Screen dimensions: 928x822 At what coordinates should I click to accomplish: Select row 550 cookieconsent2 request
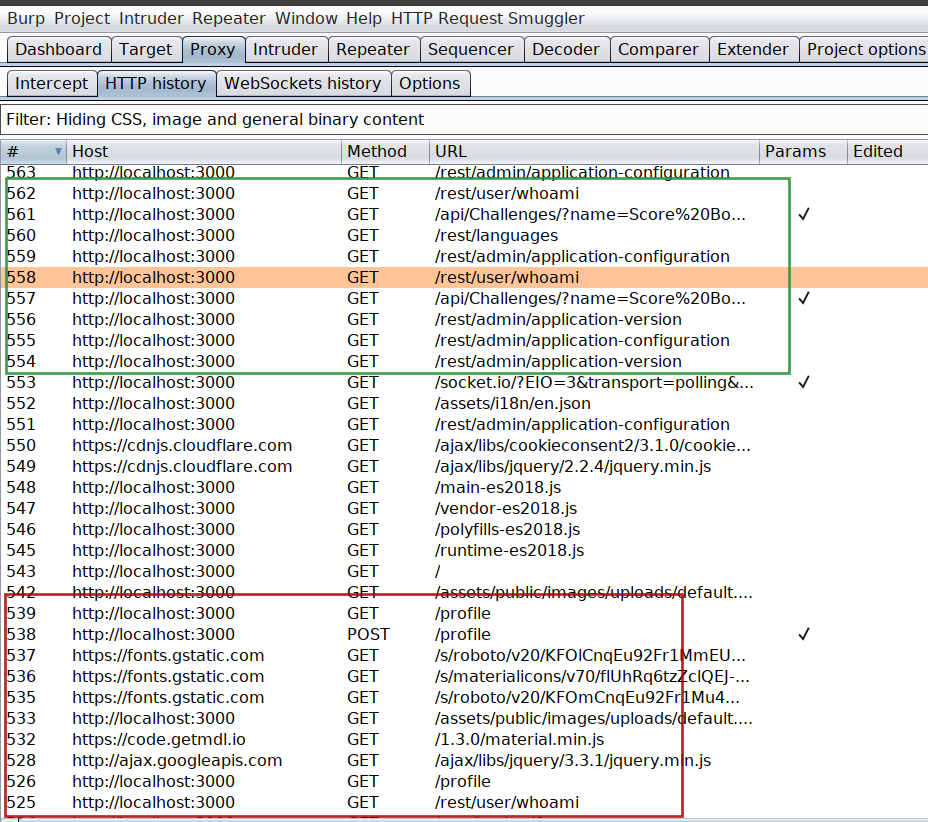(464, 446)
